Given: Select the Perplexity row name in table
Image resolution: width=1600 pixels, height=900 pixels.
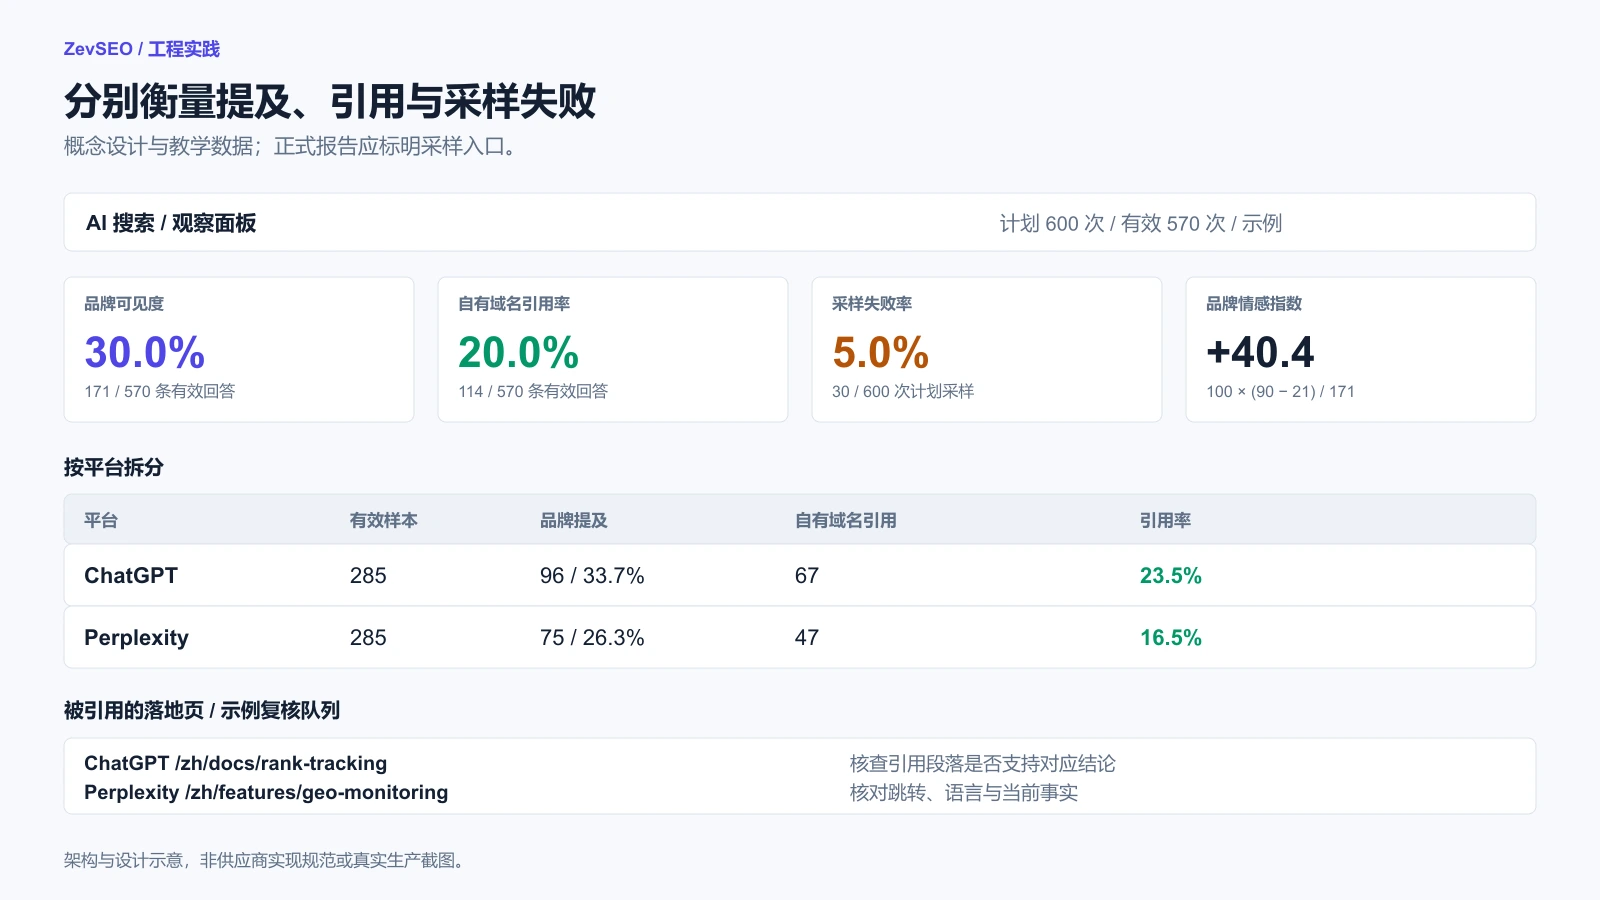Looking at the screenshot, I should tap(136, 638).
